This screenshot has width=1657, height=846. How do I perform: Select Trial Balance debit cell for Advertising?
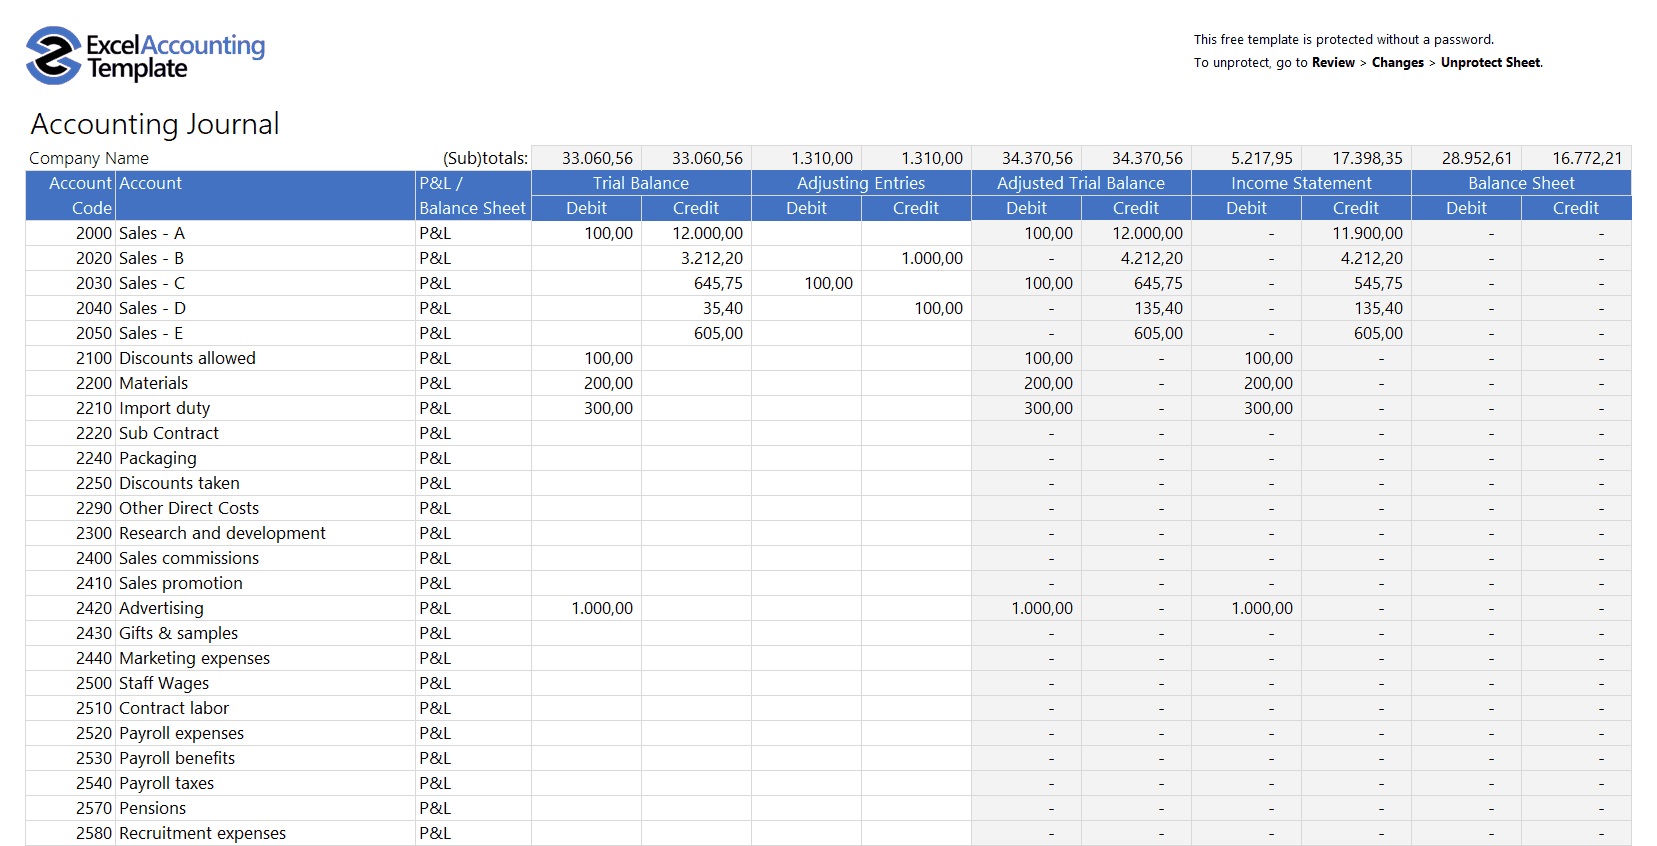click(587, 608)
